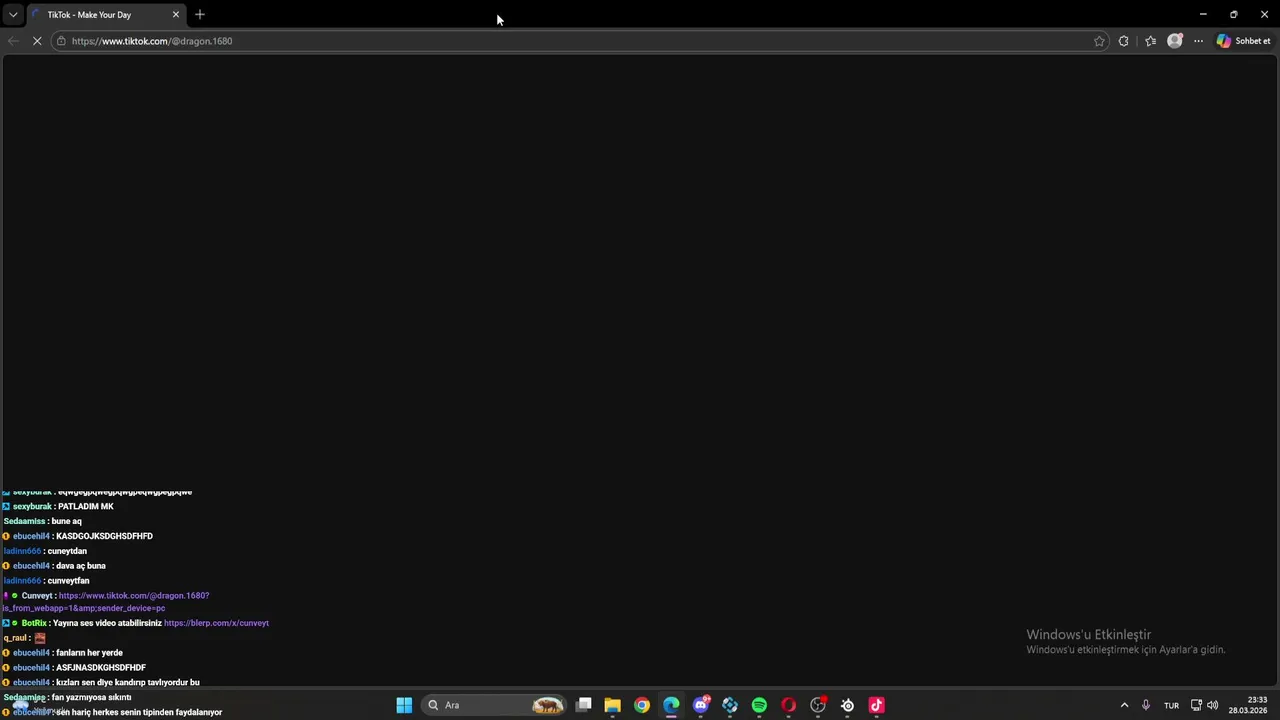The width and height of the screenshot is (1280, 720).
Task: View site information lock icon
Action: click(x=61, y=41)
